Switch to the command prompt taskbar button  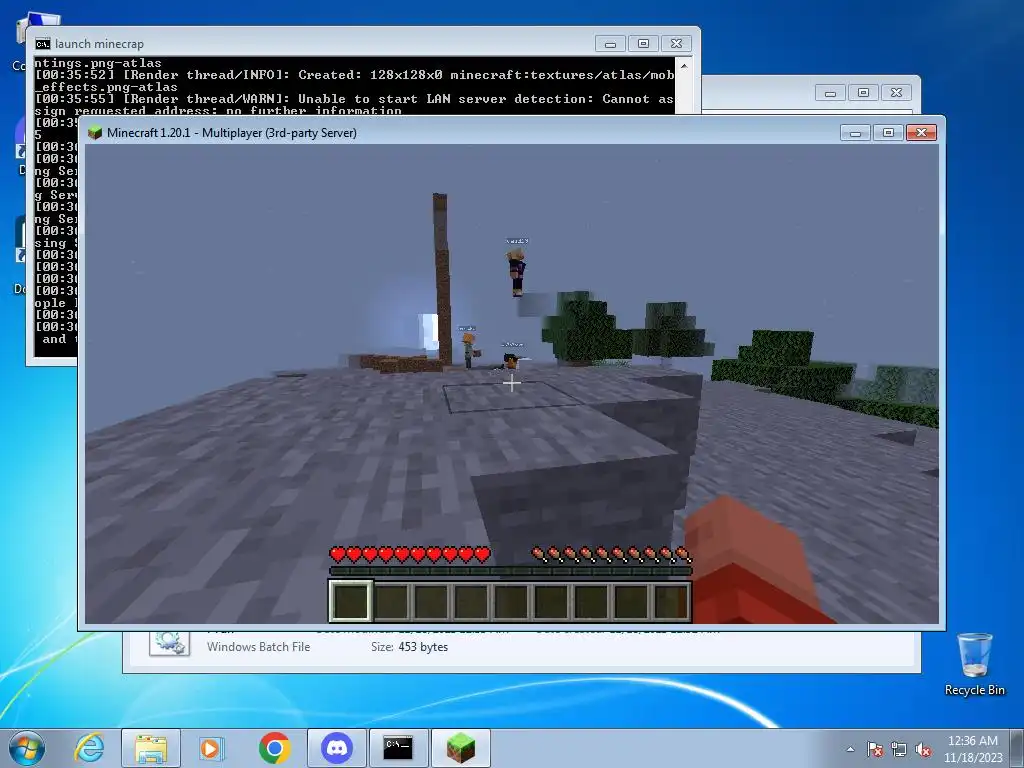pyautogui.click(x=398, y=748)
